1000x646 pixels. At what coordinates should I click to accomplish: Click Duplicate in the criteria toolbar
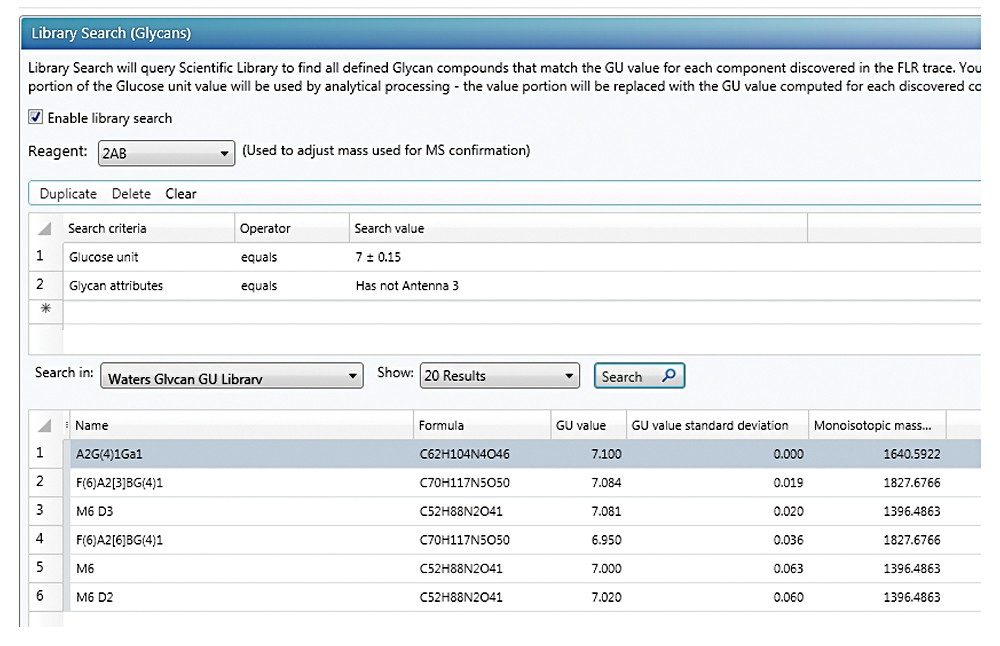68,194
